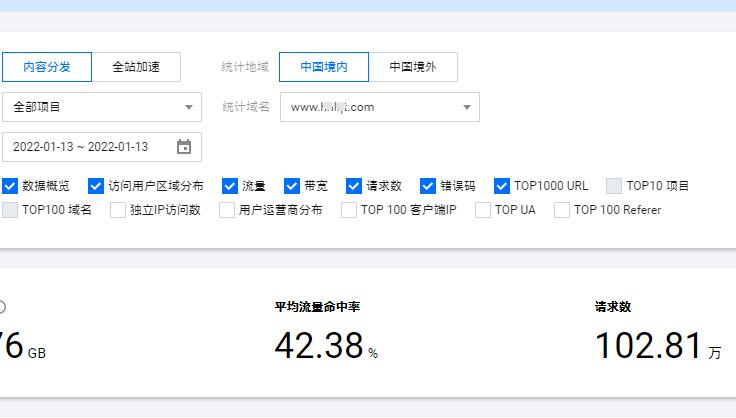Open the 统计域名 domain dropdown
736x418 pixels.
coord(379,107)
